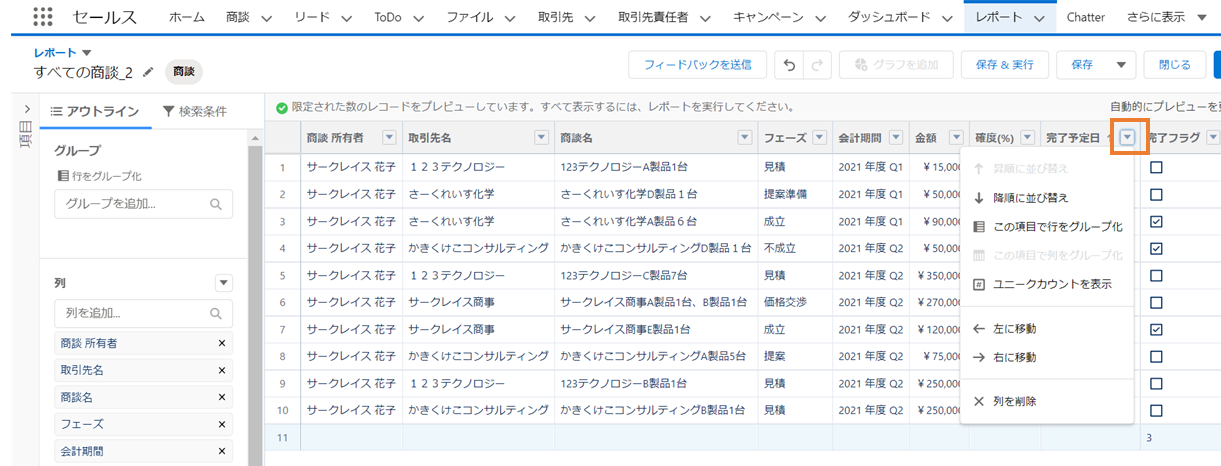
Task: Click the フィードバックを送信 button
Action: [x=697, y=65]
